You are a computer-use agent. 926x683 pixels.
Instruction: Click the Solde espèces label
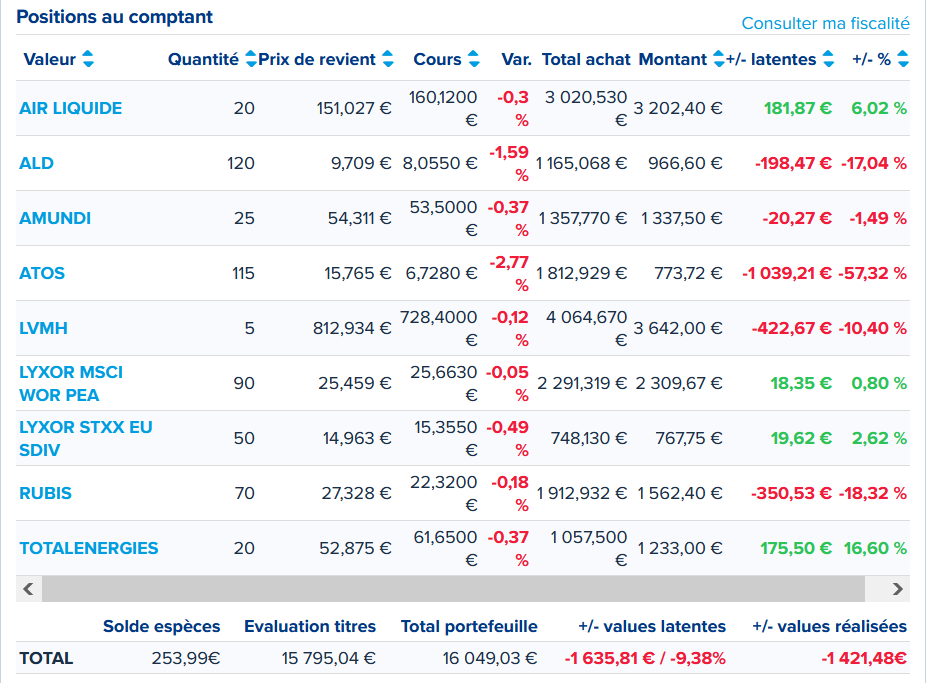pyautogui.click(x=162, y=626)
